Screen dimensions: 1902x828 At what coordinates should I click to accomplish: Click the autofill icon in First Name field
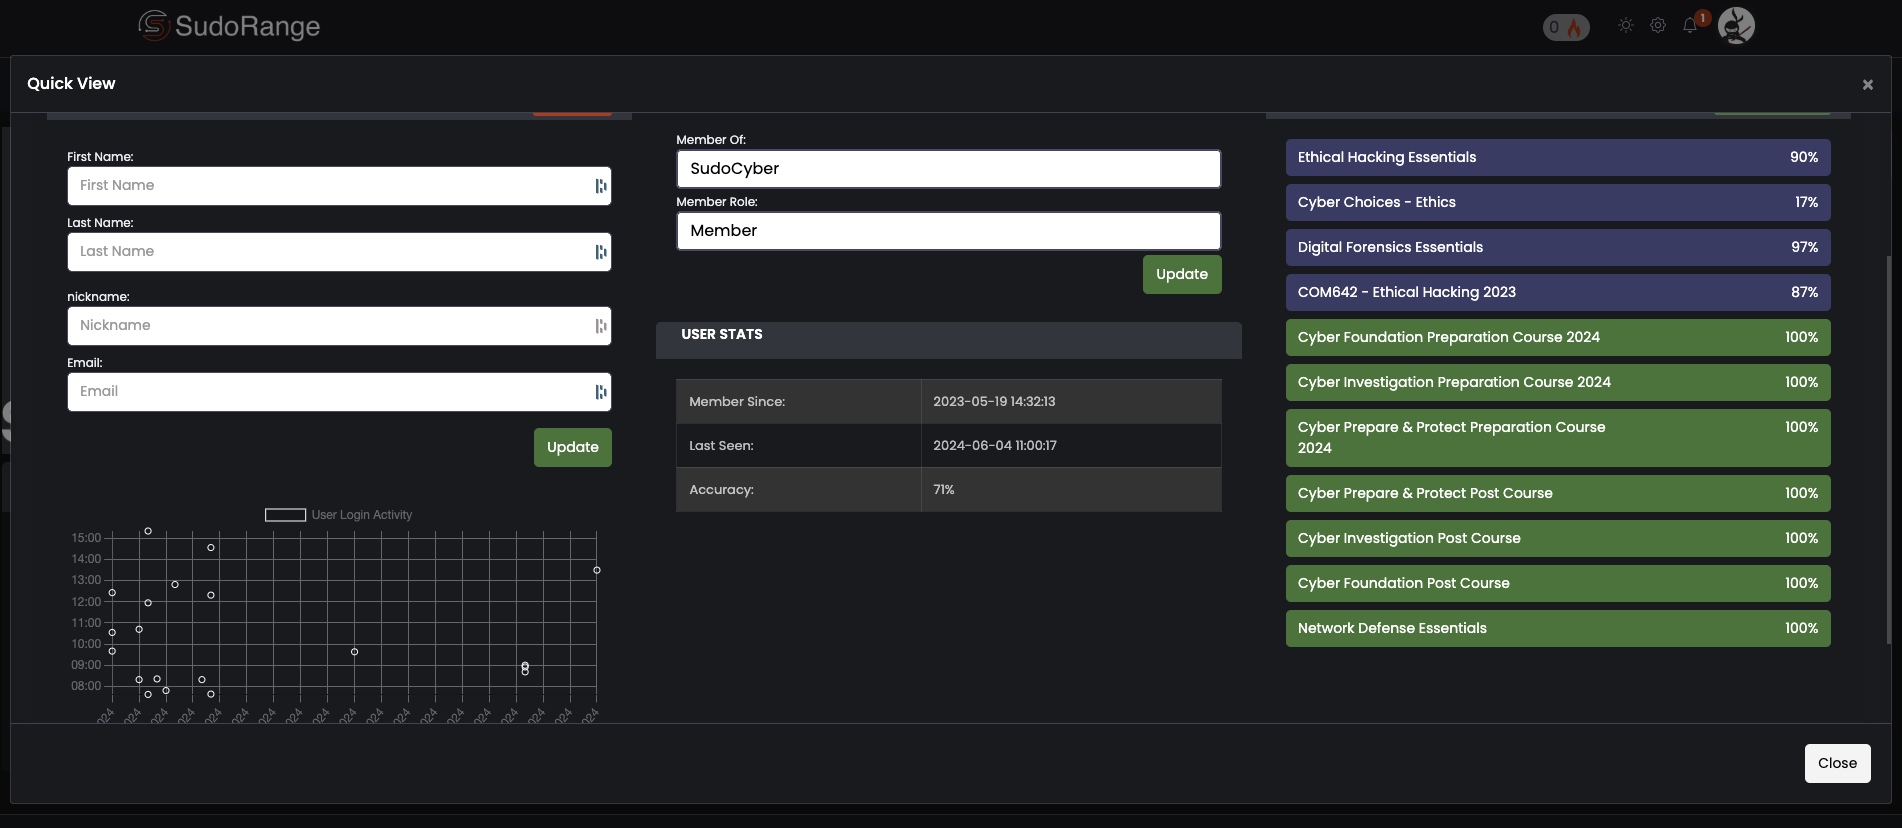[601, 186]
